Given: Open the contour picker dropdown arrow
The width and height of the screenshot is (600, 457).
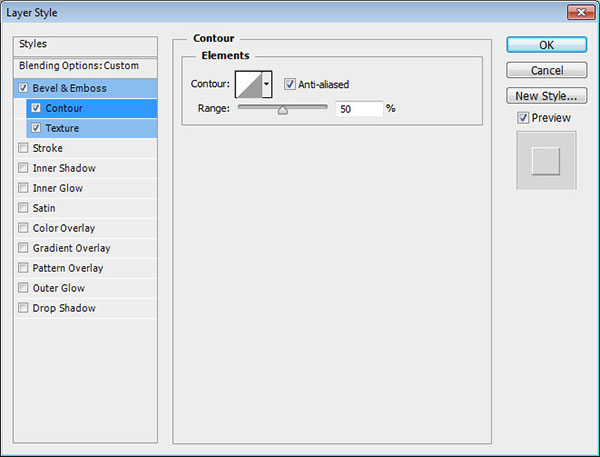Looking at the screenshot, I should (x=267, y=85).
